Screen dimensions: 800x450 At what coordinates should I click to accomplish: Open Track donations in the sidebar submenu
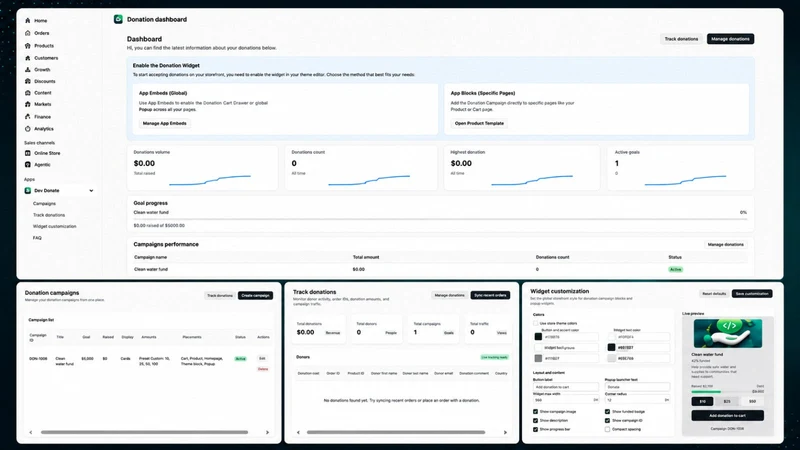point(49,215)
